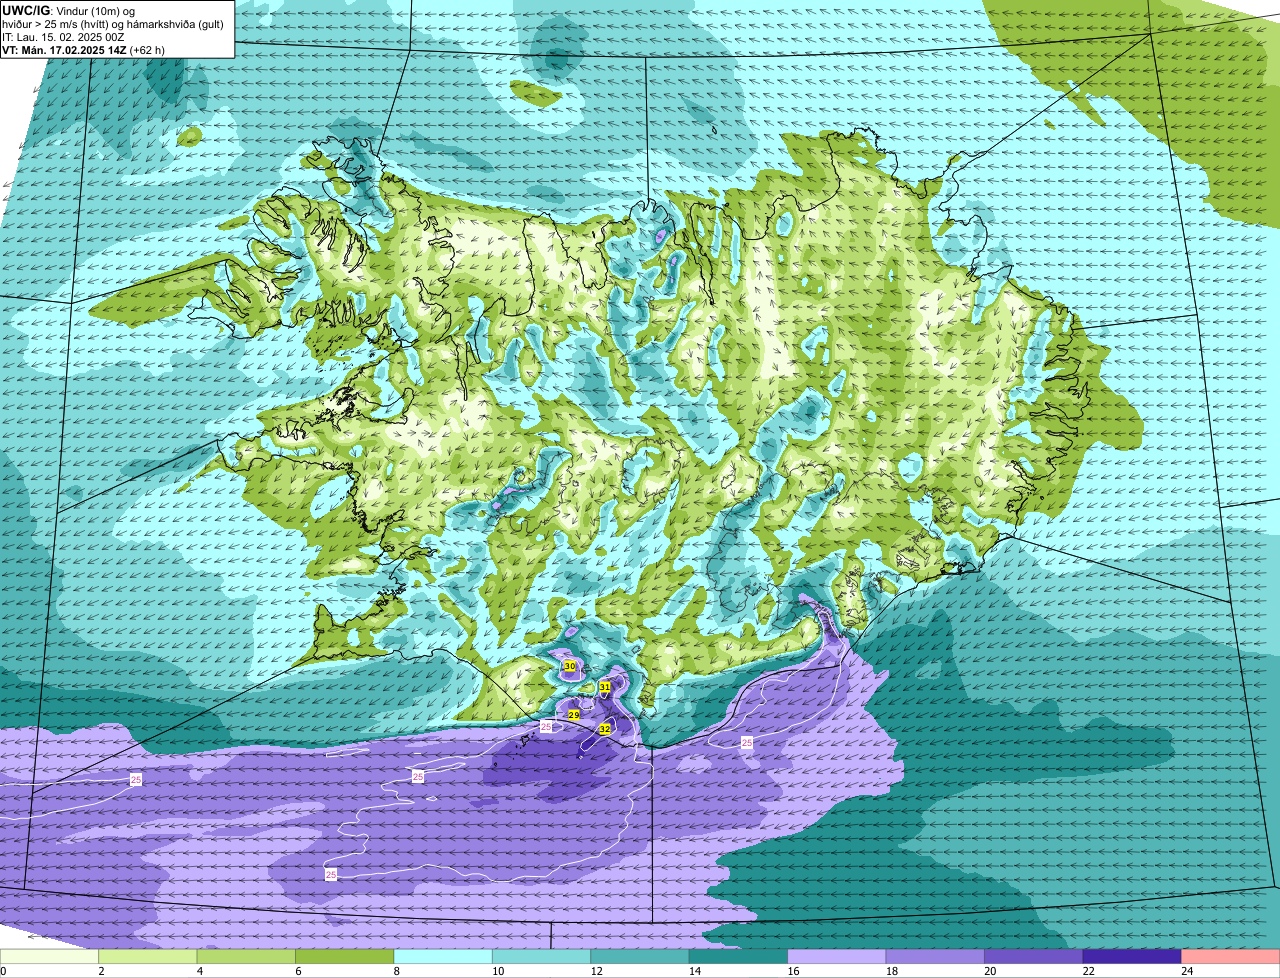The width and height of the screenshot is (1280, 978).
Task: Click the legend tick label 6
Action: (296, 971)
